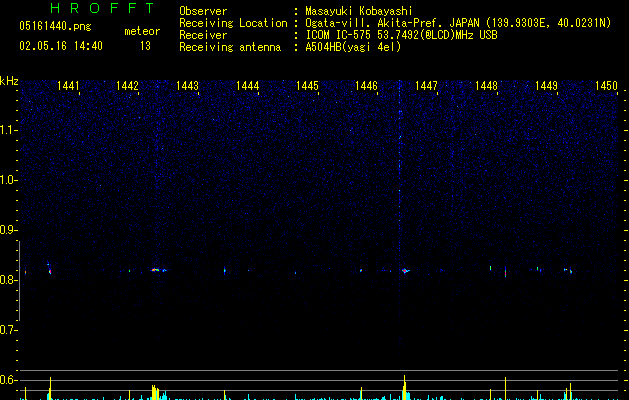Image resolution: width=629 pixels, height=400 pixels.
Task: Click the bright meteor echo before 1447
Action: pos(406,271)
